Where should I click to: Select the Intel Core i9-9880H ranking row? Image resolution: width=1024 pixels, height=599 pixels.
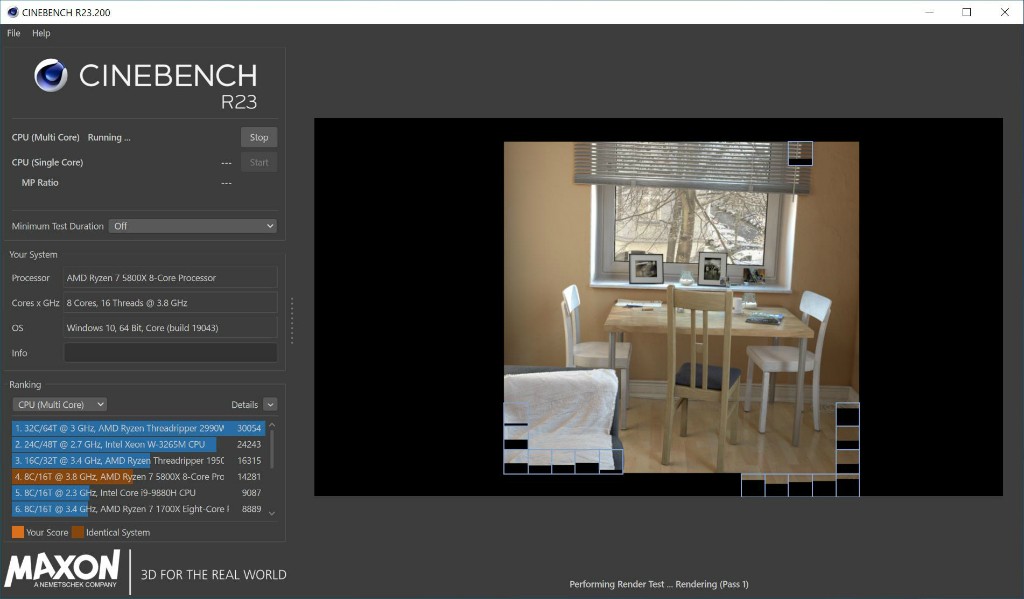pyautogui.click(x=138, y=493)
